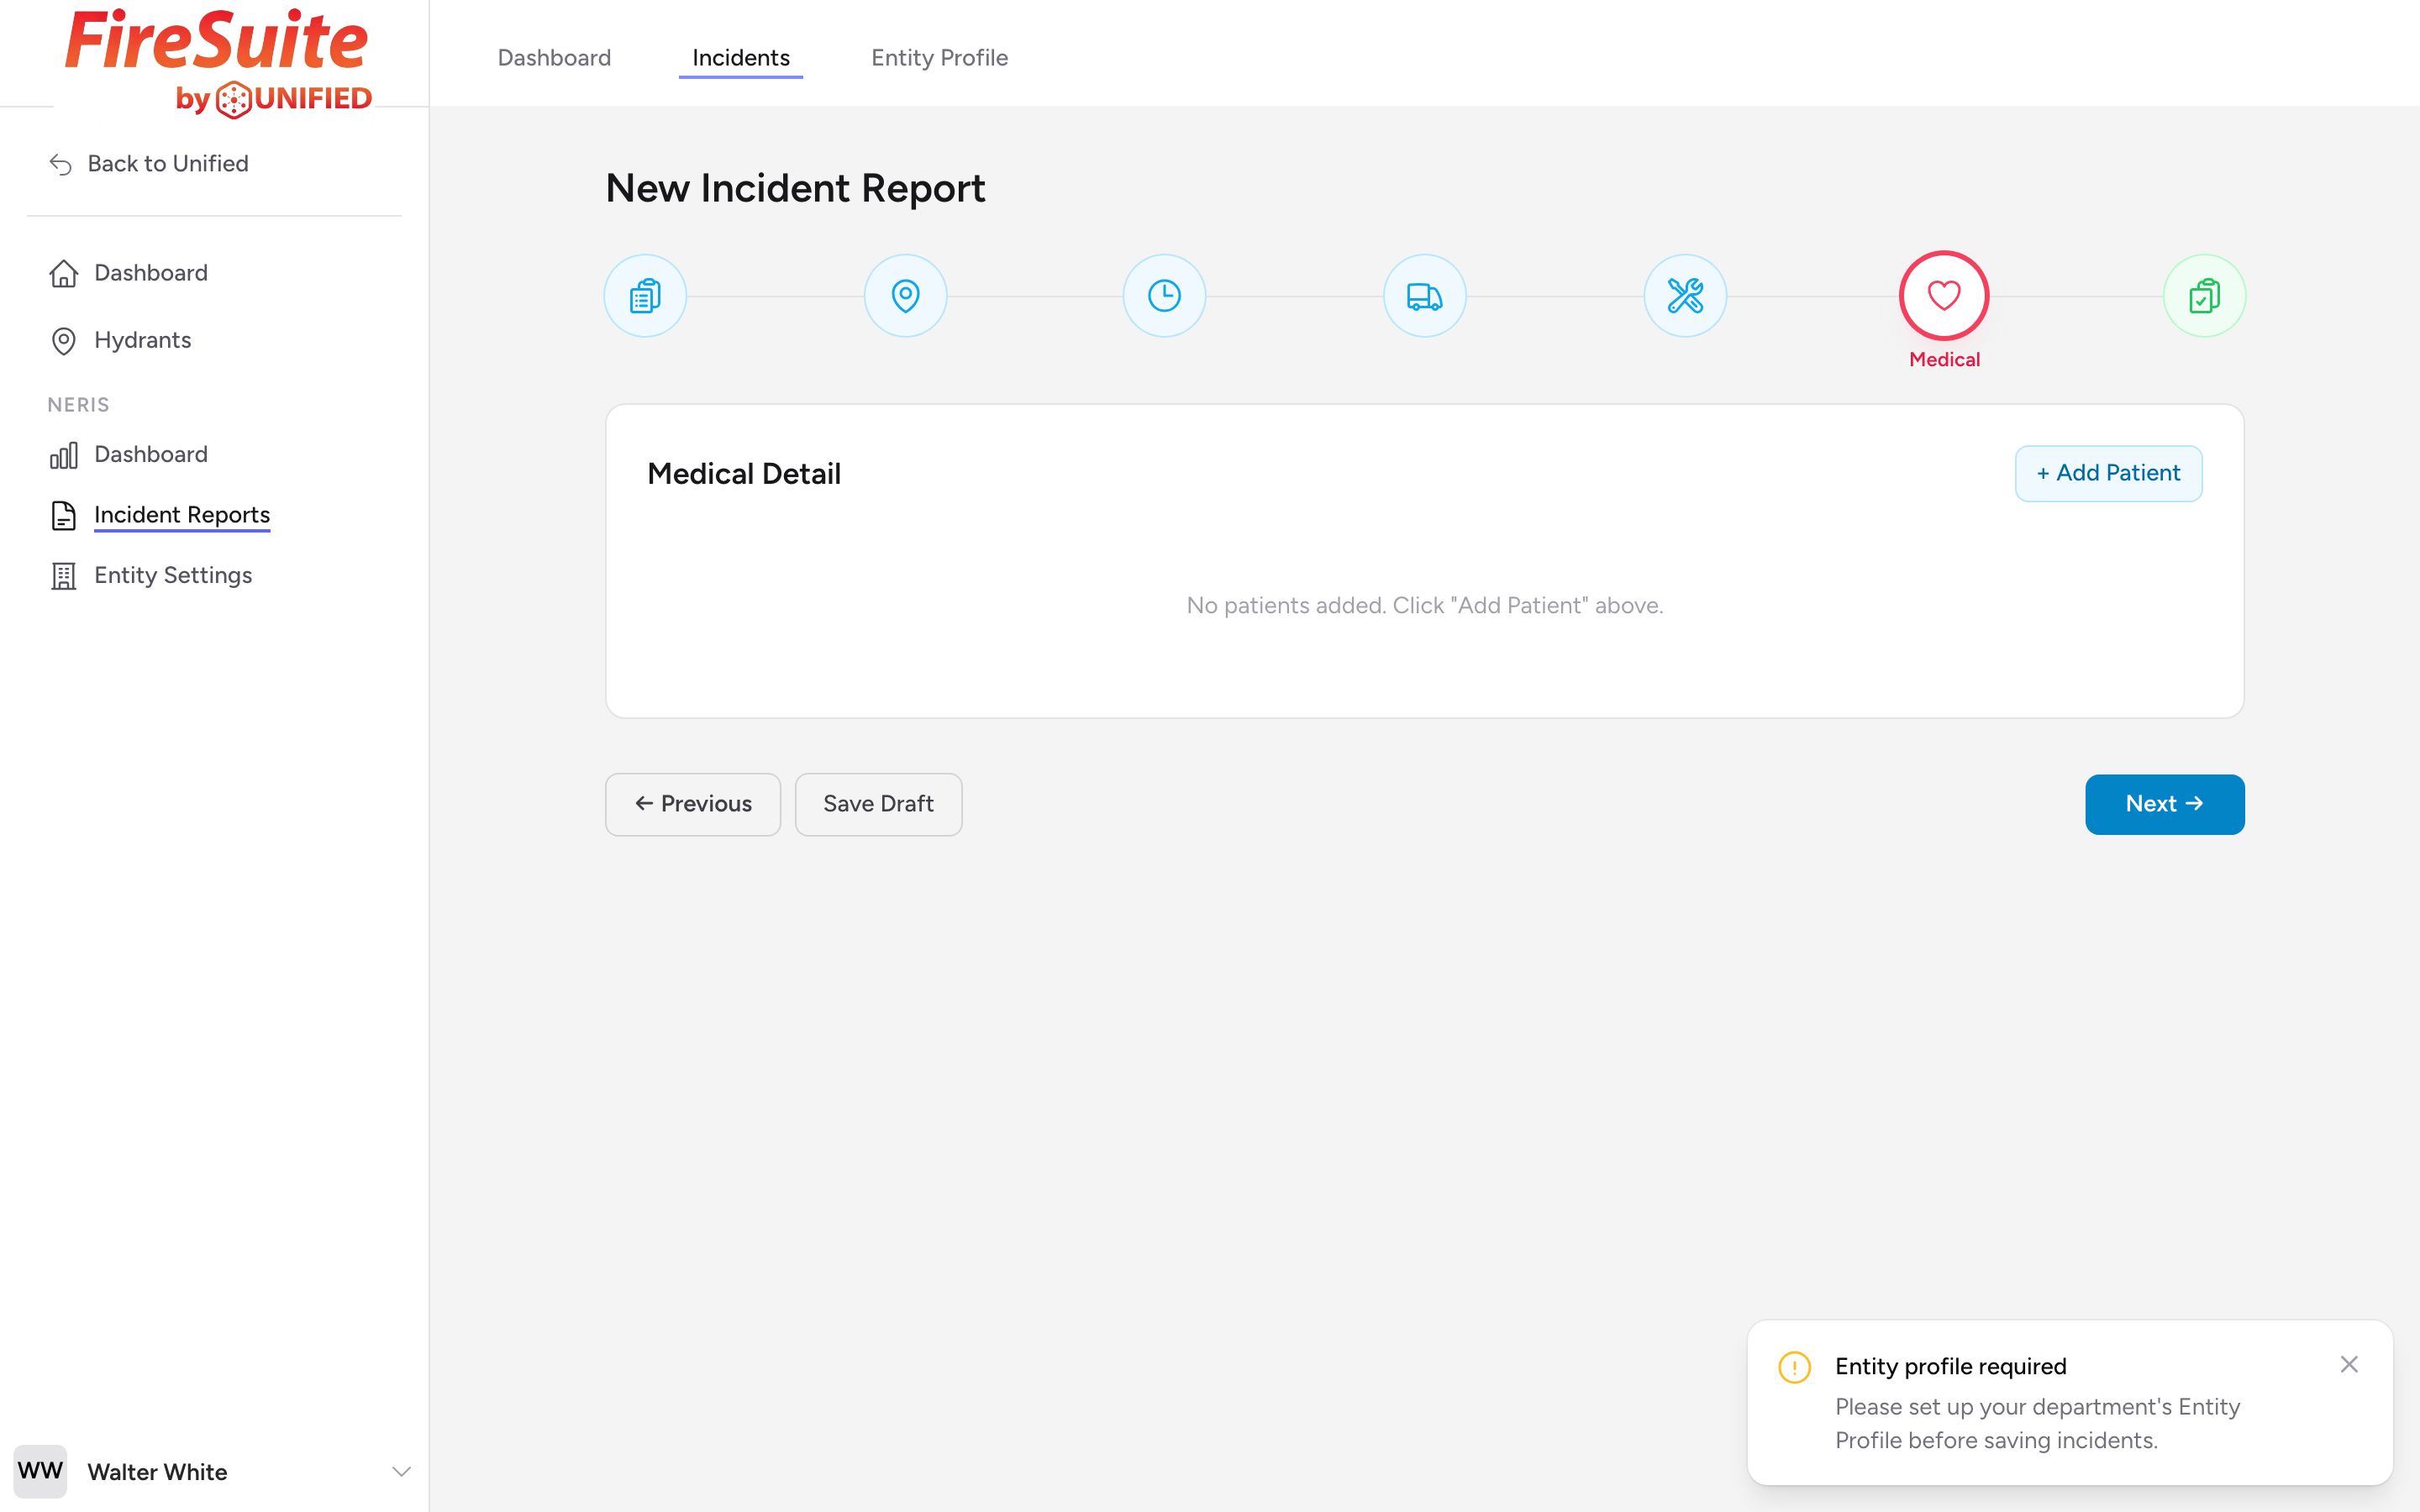The image size is (2420, 1512).
Task: Click the warning icon in the notification
Action: pos(1795,1367)
